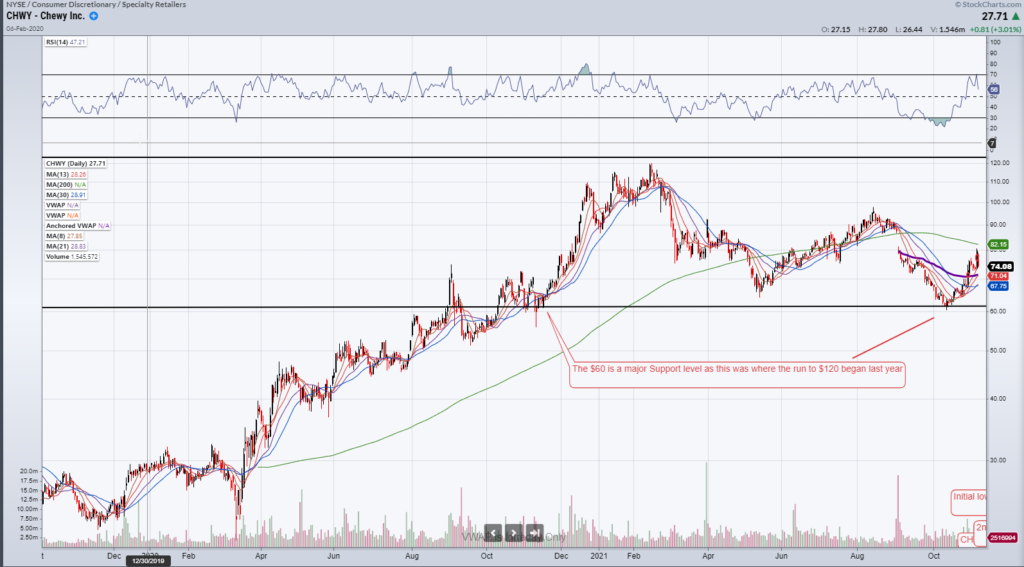The image size is (1024, 567).
Task: Click the 27.71 last price in header
Action: [x=994, y=16]
